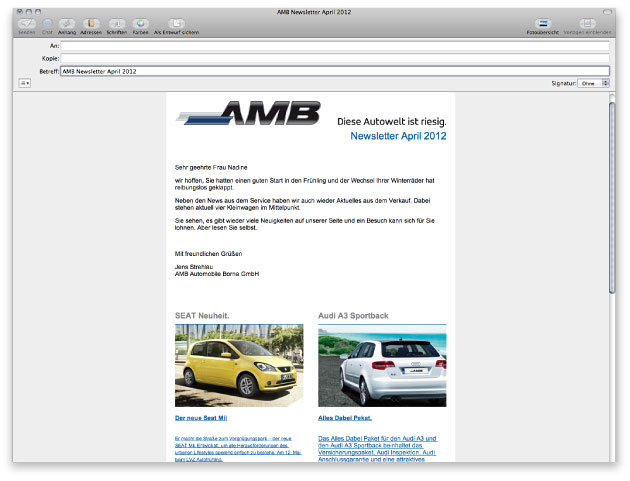The width and height of the screenshot is (630, 481).
Task: Click into the Kopie field
Action: [335, 58]
